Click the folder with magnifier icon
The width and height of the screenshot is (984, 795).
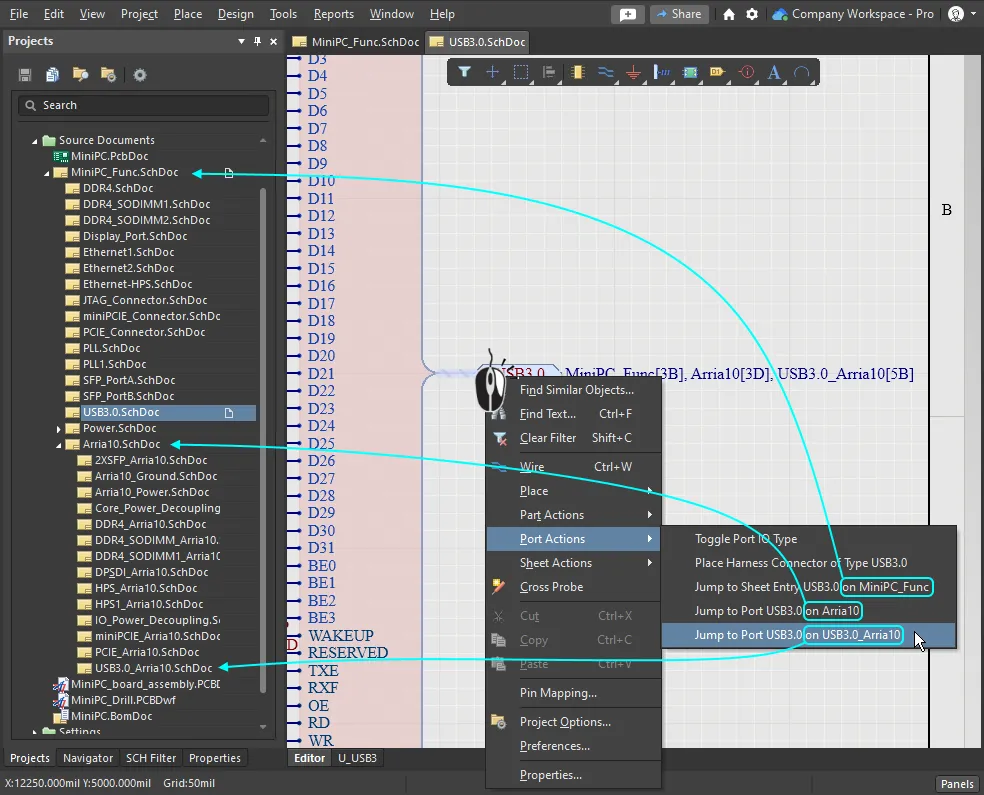pos(80,75)
